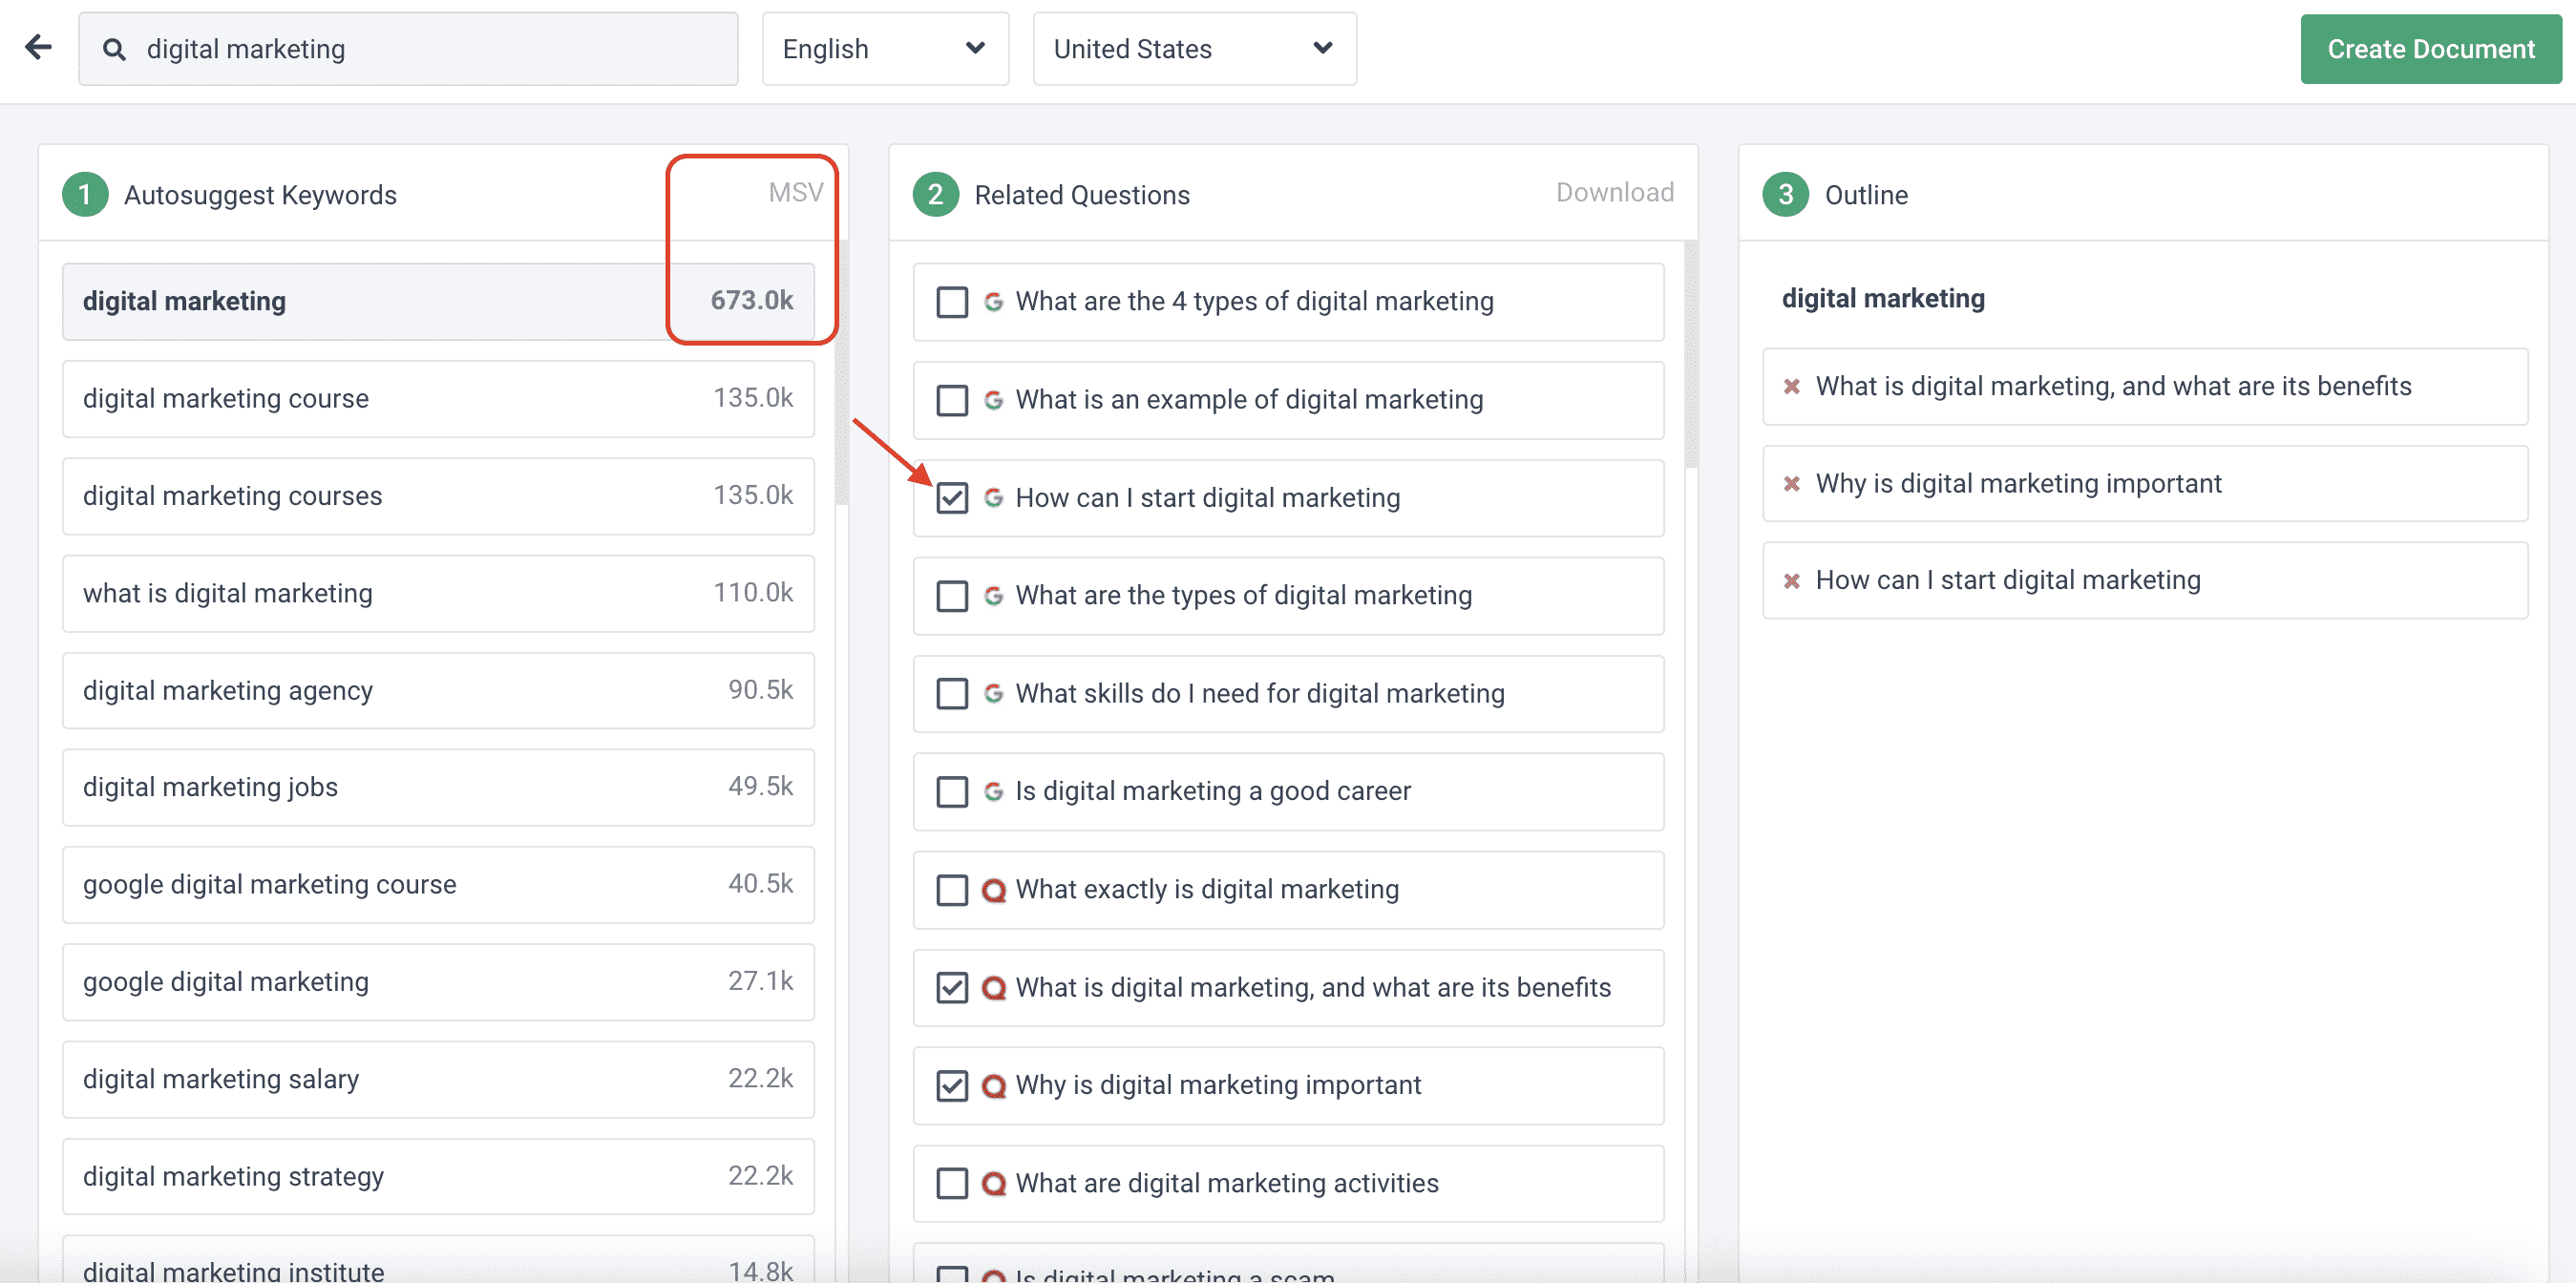This screenshot has width=2576, height=1283.
Task: Remove 'How can I start digital marketing' from outline
Action: pyautogui.click(x=1791, y=581)
